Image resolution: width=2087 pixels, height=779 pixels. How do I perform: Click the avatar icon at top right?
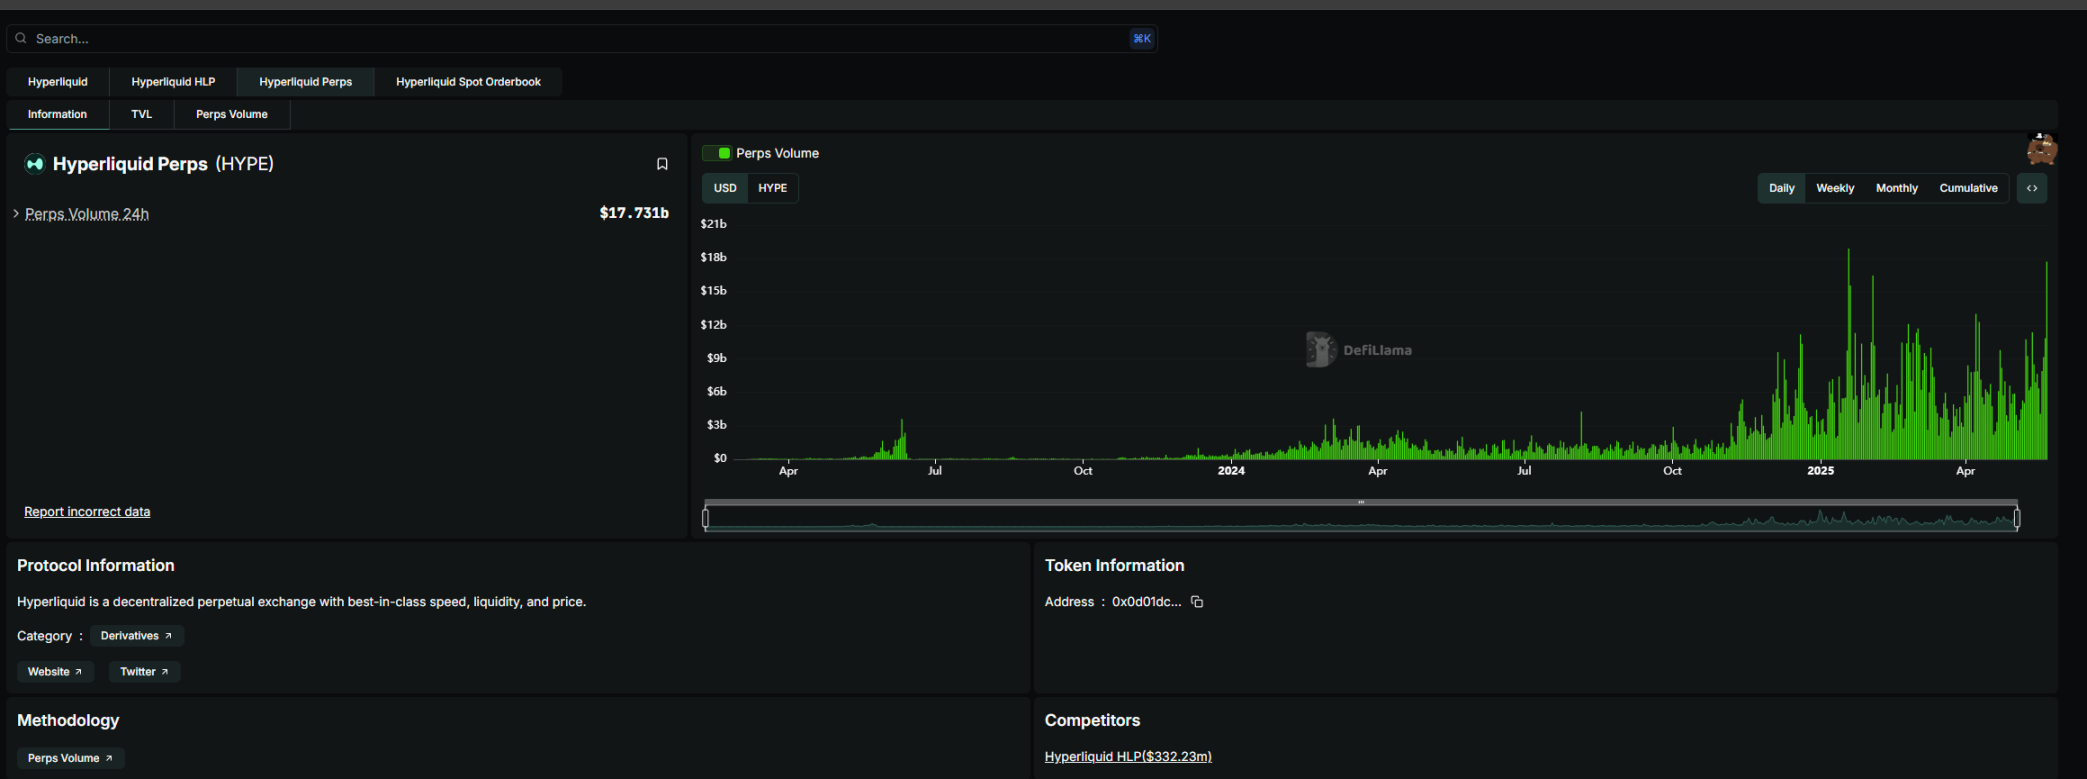pos(2041,150)
